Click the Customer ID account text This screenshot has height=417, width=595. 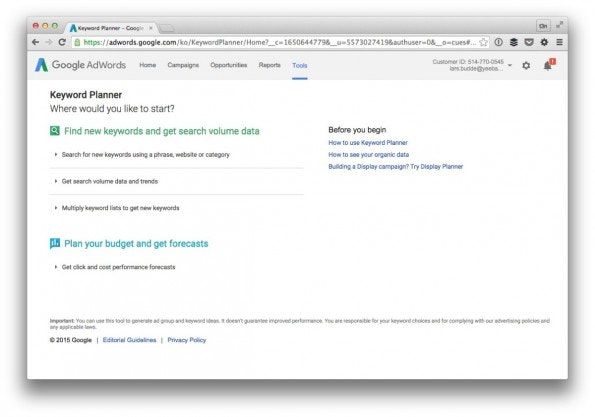[468, 61]
